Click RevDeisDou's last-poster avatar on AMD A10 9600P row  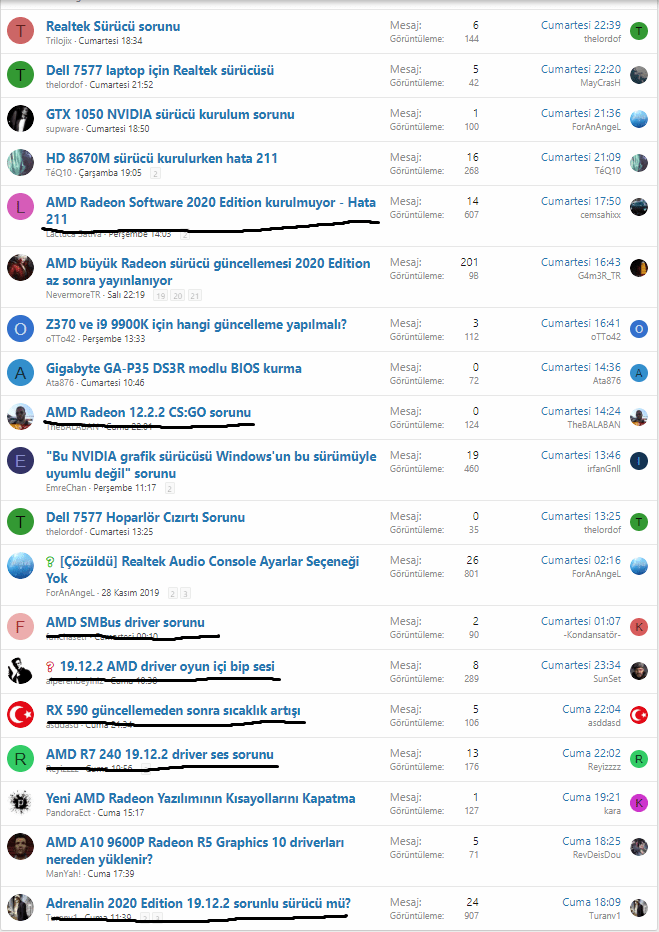(639, 847)
